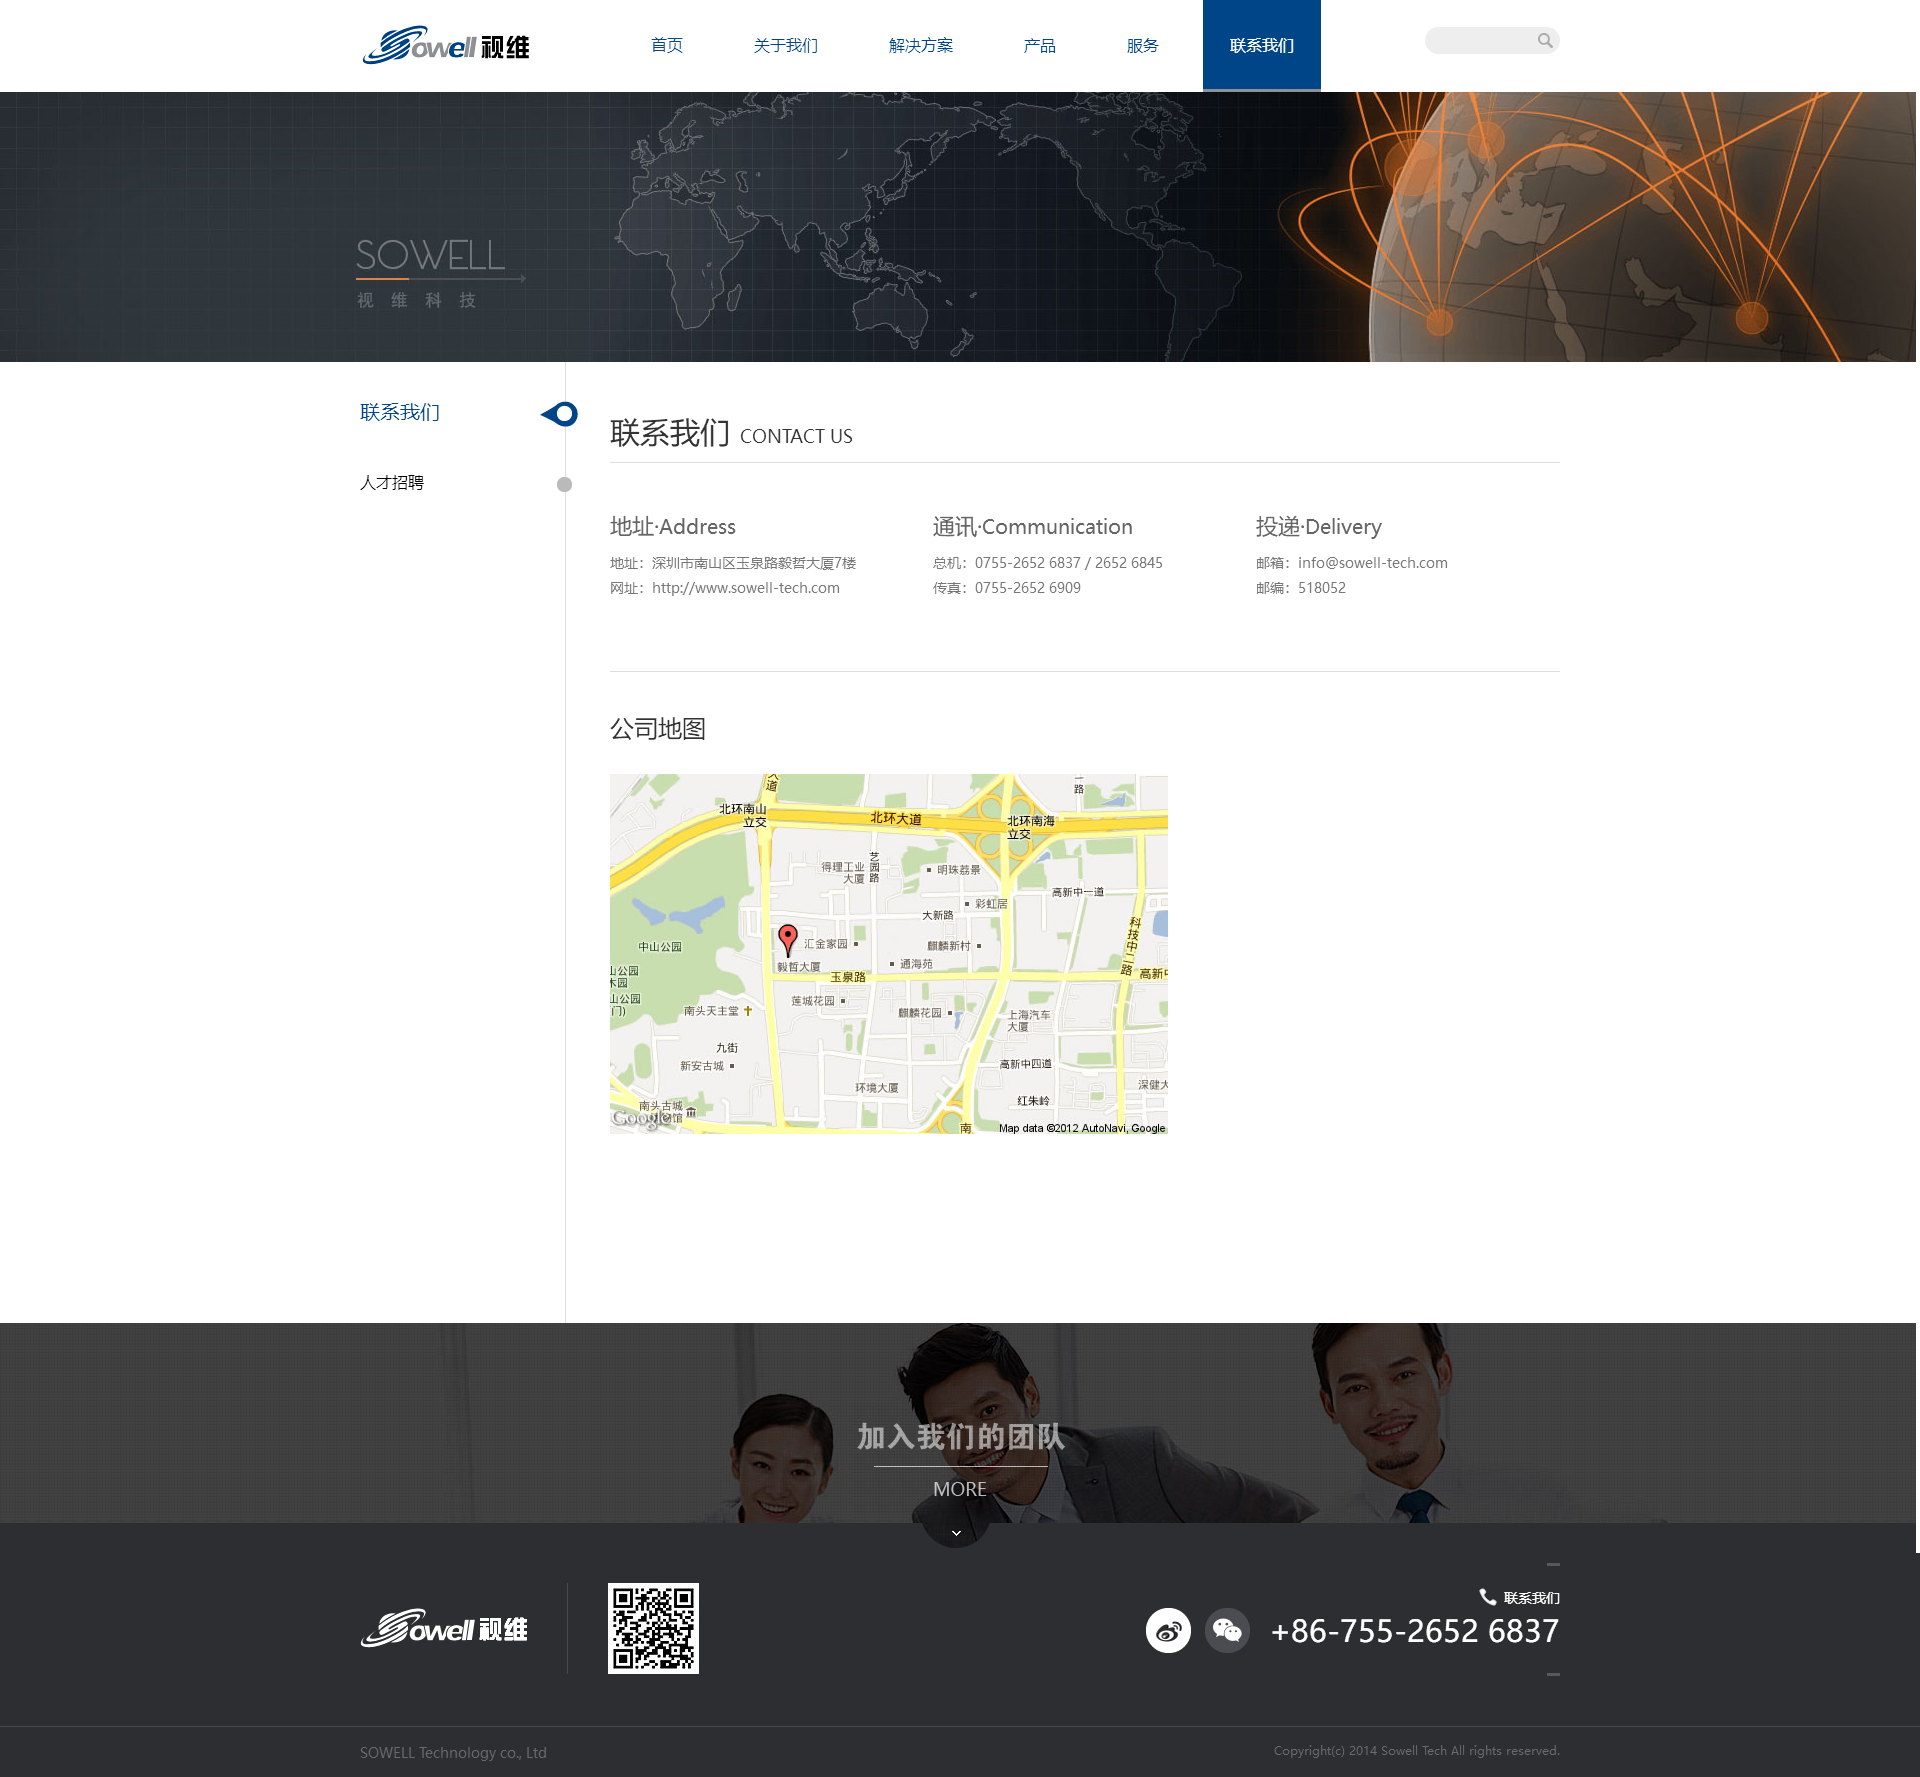Select 人才招聘 in the sidebar
Screen dimensions: 1920x1777
click(x=392, y=483)
